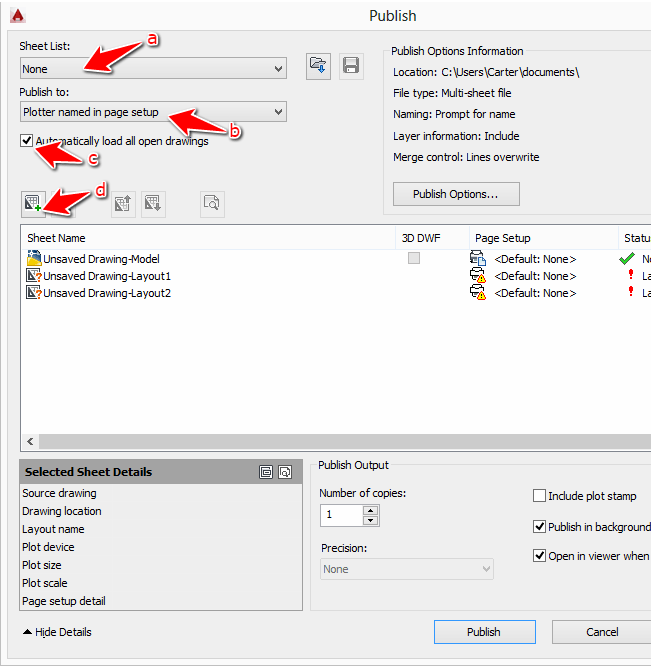Screen dimensions: 654x669
Task: Open the Precision dropdown
Action: click(x=407, y=569)
